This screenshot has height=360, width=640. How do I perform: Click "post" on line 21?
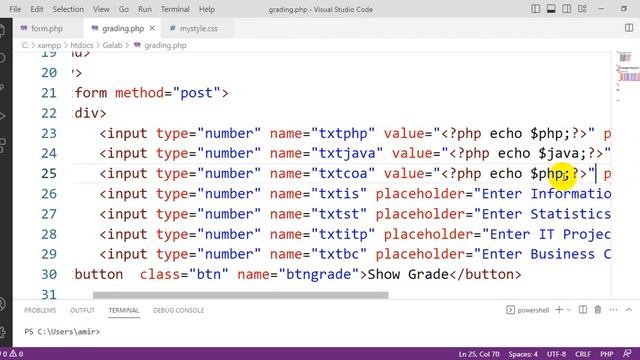click(196, 93)
